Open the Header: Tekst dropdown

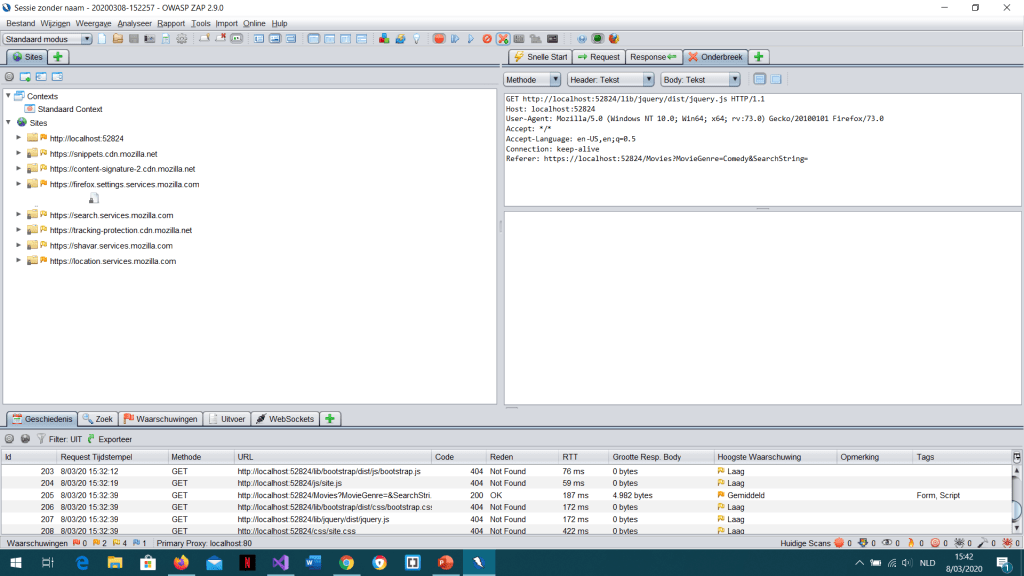[x=610, y=79]
